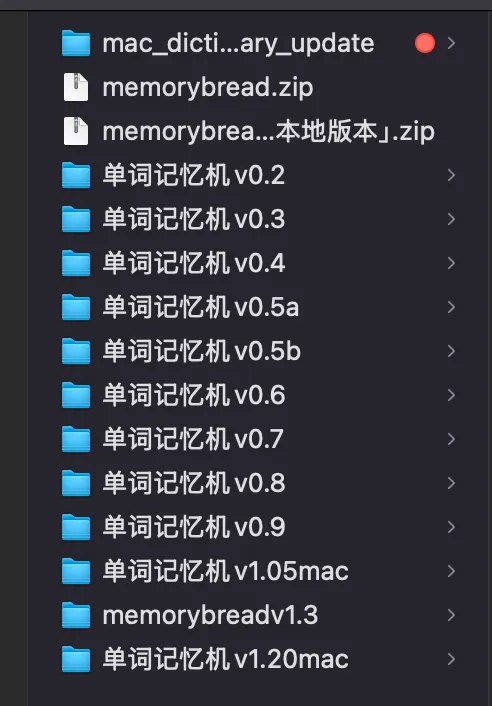
Task: Click the folder icon for 单词记忆机 v0.5a
Action: [76, 307]
